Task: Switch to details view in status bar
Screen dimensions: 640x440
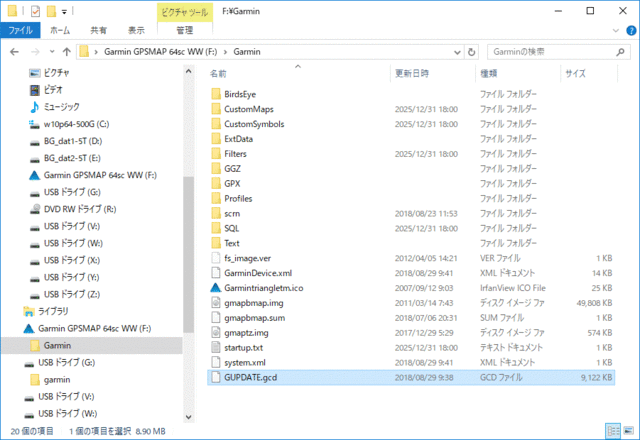Action: click(x=613, y=431)
